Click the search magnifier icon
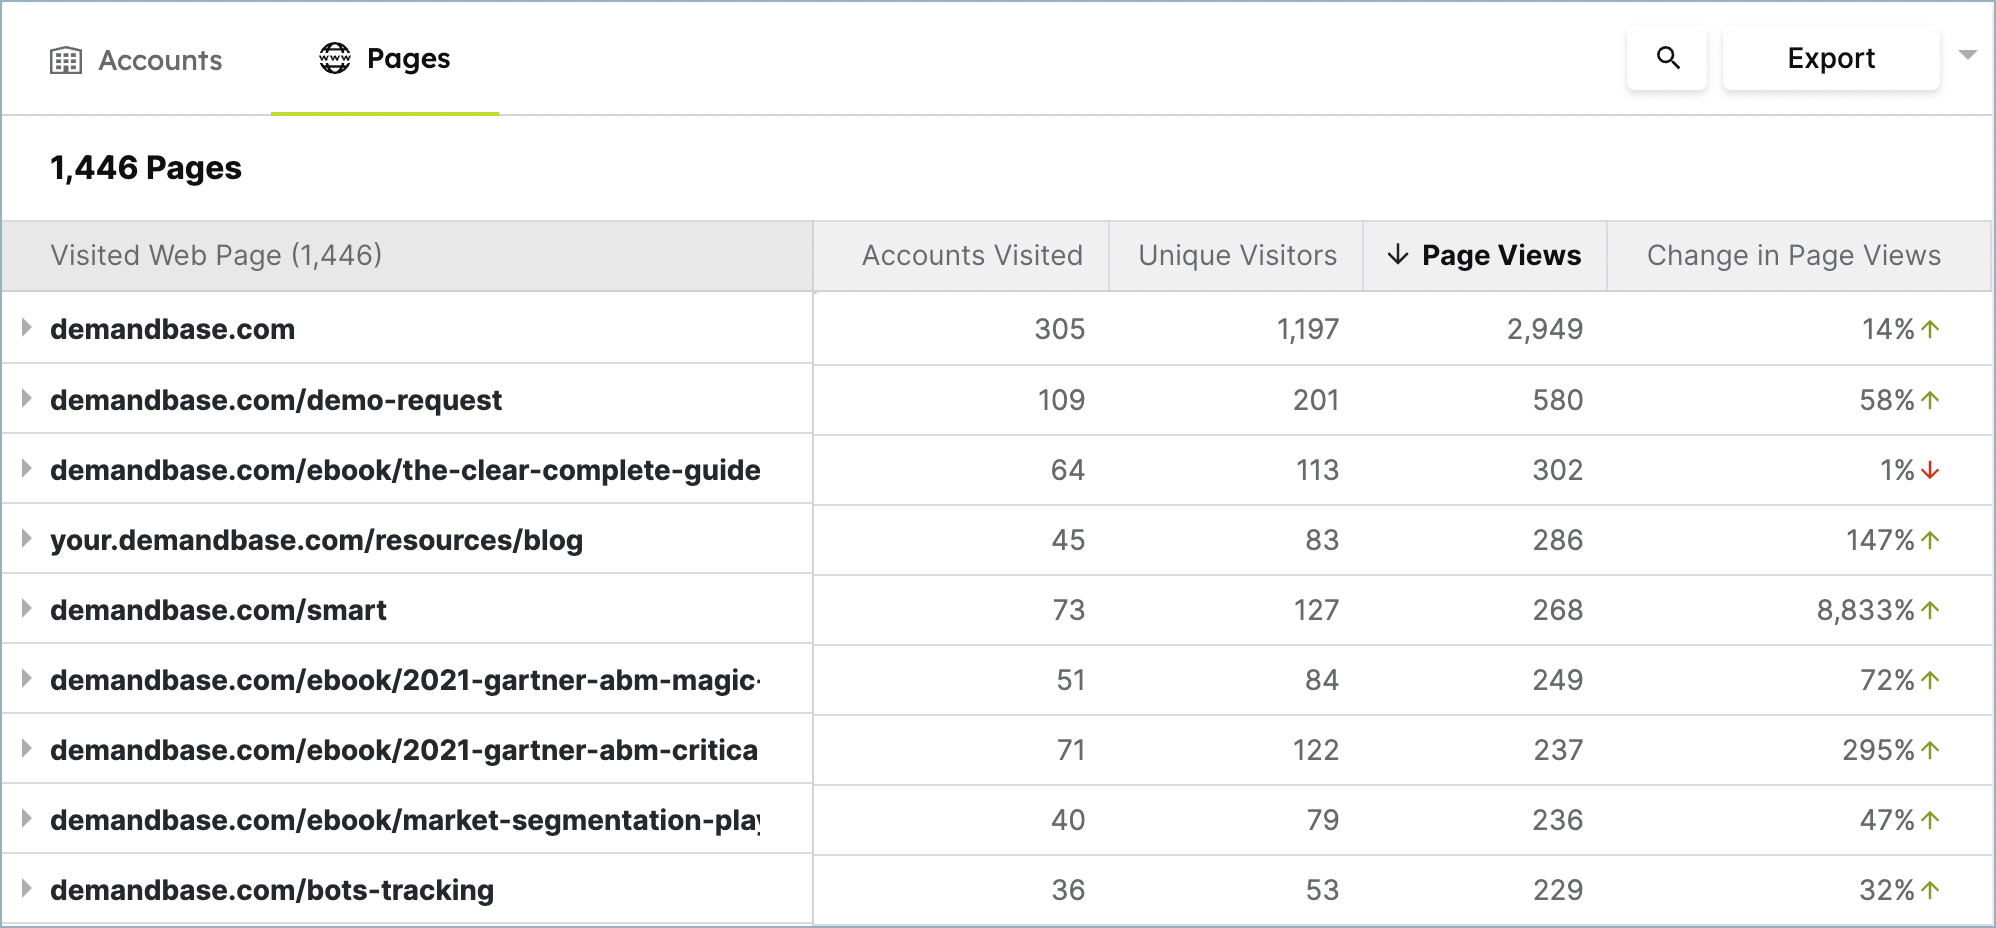 click(1667, 58)
